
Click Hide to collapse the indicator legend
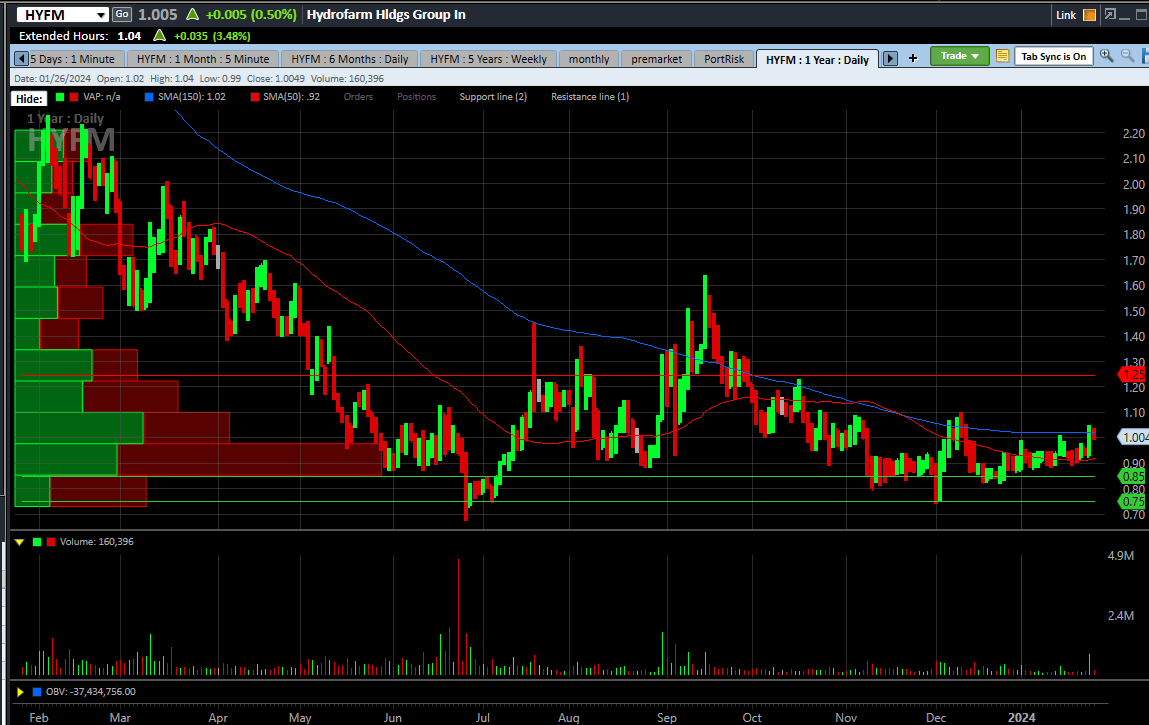[x=28, y=97]
